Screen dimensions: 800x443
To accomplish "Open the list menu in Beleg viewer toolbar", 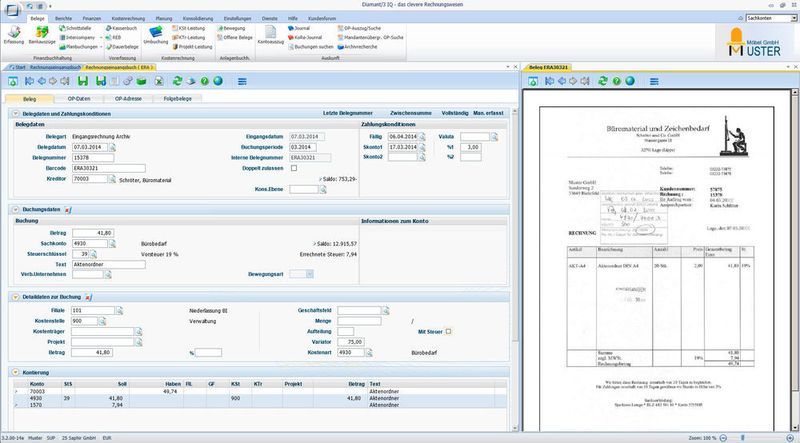I will [x=654, y=81].
